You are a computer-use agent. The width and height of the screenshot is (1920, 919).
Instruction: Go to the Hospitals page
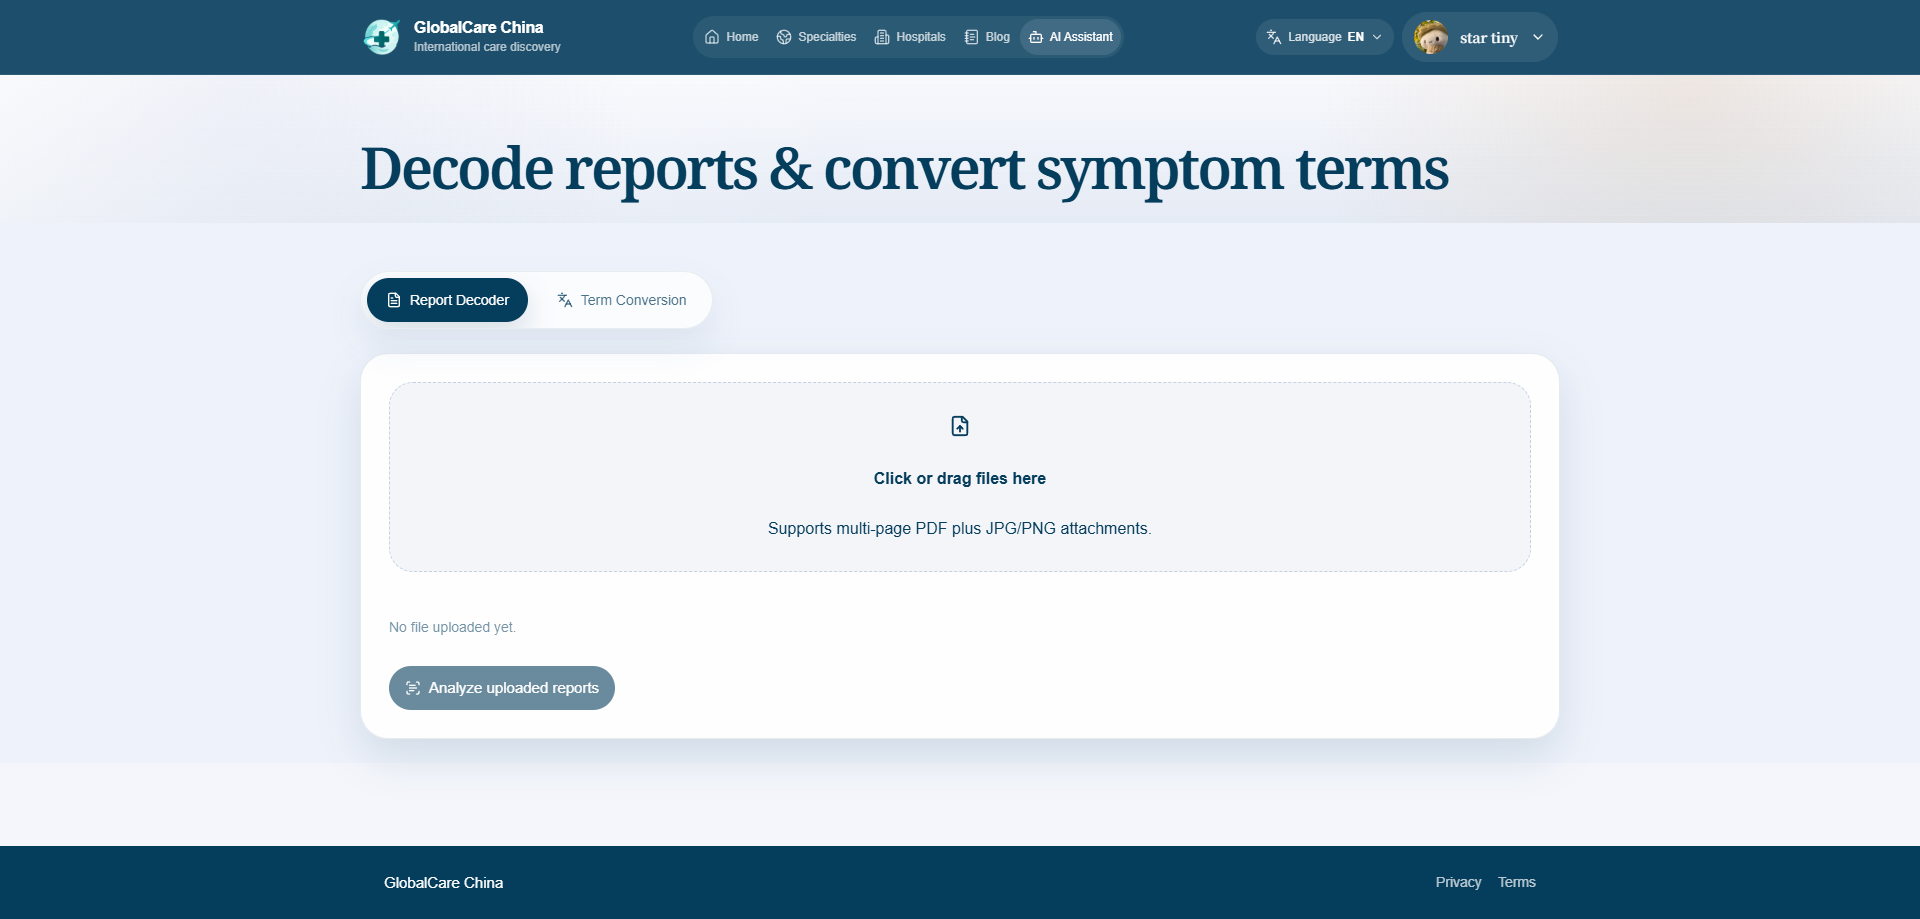910,37
